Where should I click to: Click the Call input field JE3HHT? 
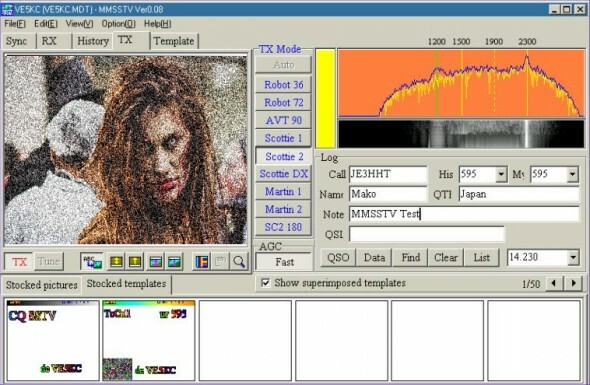(x=388, y=174)
